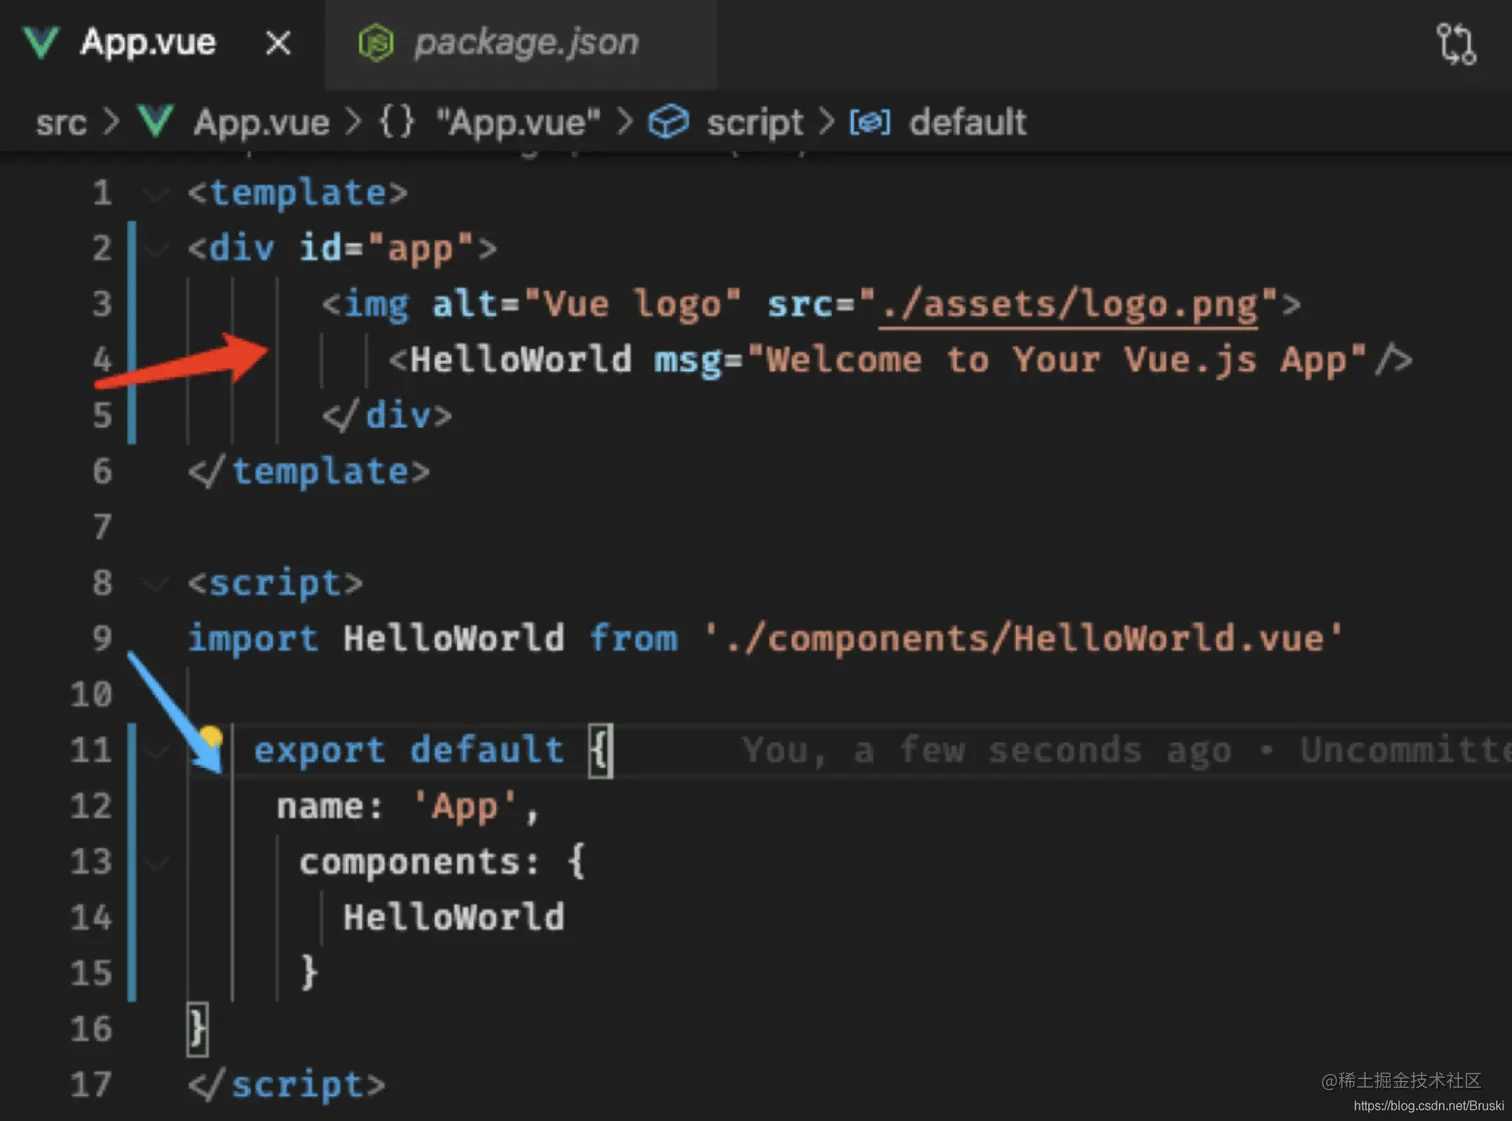Click the opening <script> tag

[275, 583]
